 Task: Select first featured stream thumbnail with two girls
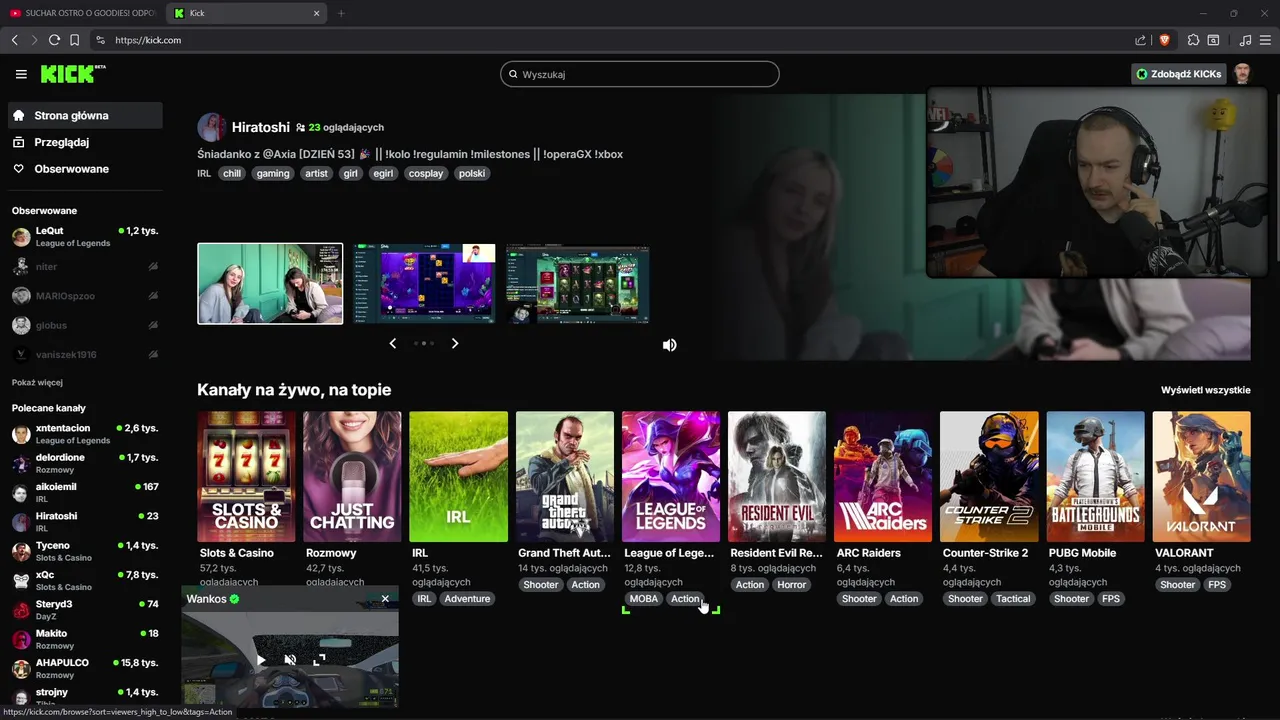pyautogui.click(x=270, y=284)
